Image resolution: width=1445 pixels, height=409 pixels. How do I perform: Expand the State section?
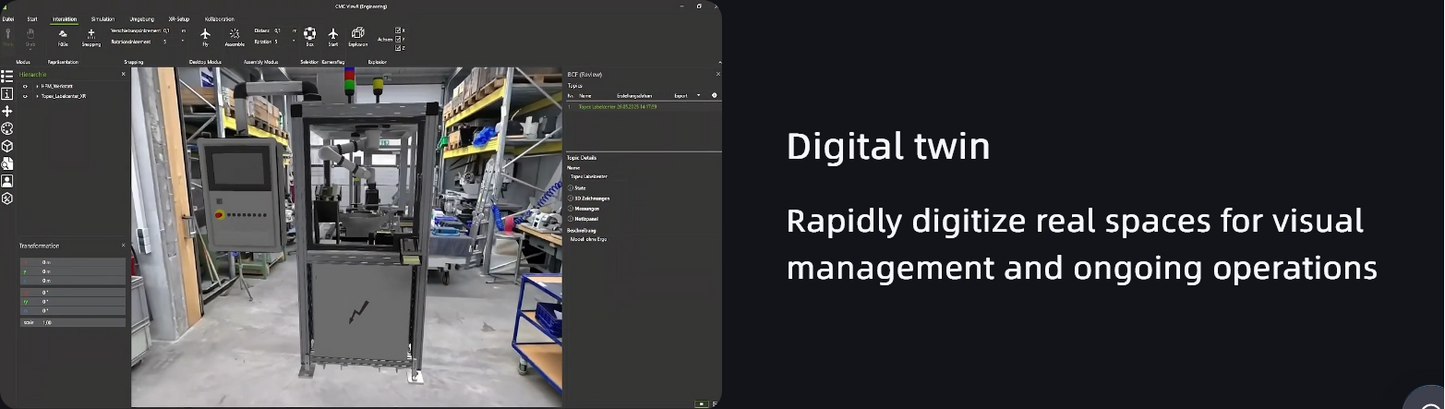(577, 188)
